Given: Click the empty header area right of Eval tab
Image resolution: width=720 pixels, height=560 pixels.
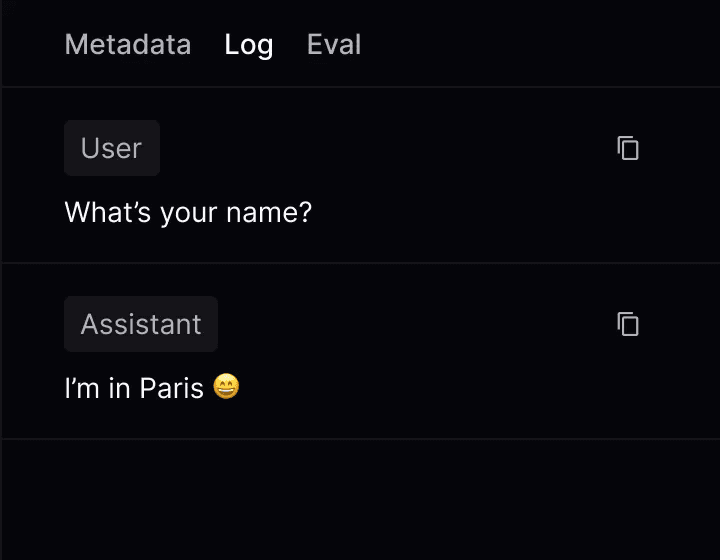Looking at the screenshot, I should click(540, 44).
